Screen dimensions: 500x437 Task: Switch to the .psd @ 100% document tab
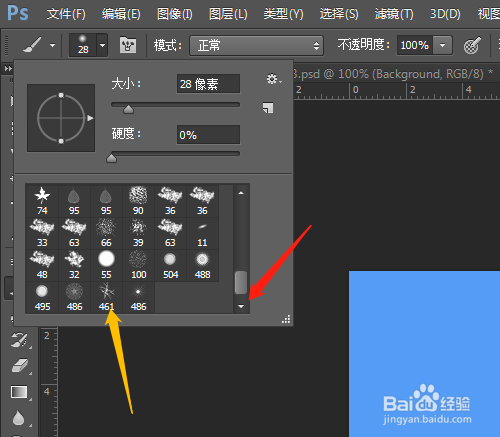click(x=392, y=74)
